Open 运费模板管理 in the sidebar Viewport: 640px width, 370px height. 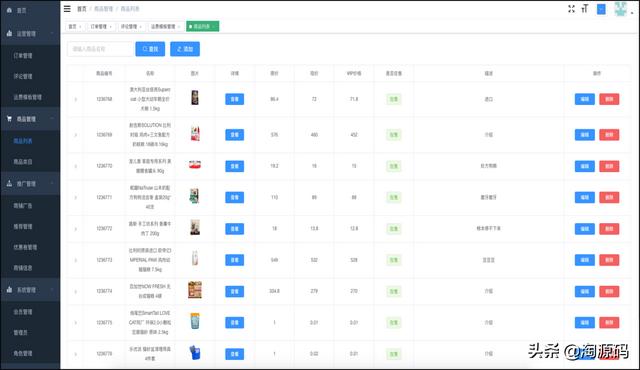(x=30, y=97)
